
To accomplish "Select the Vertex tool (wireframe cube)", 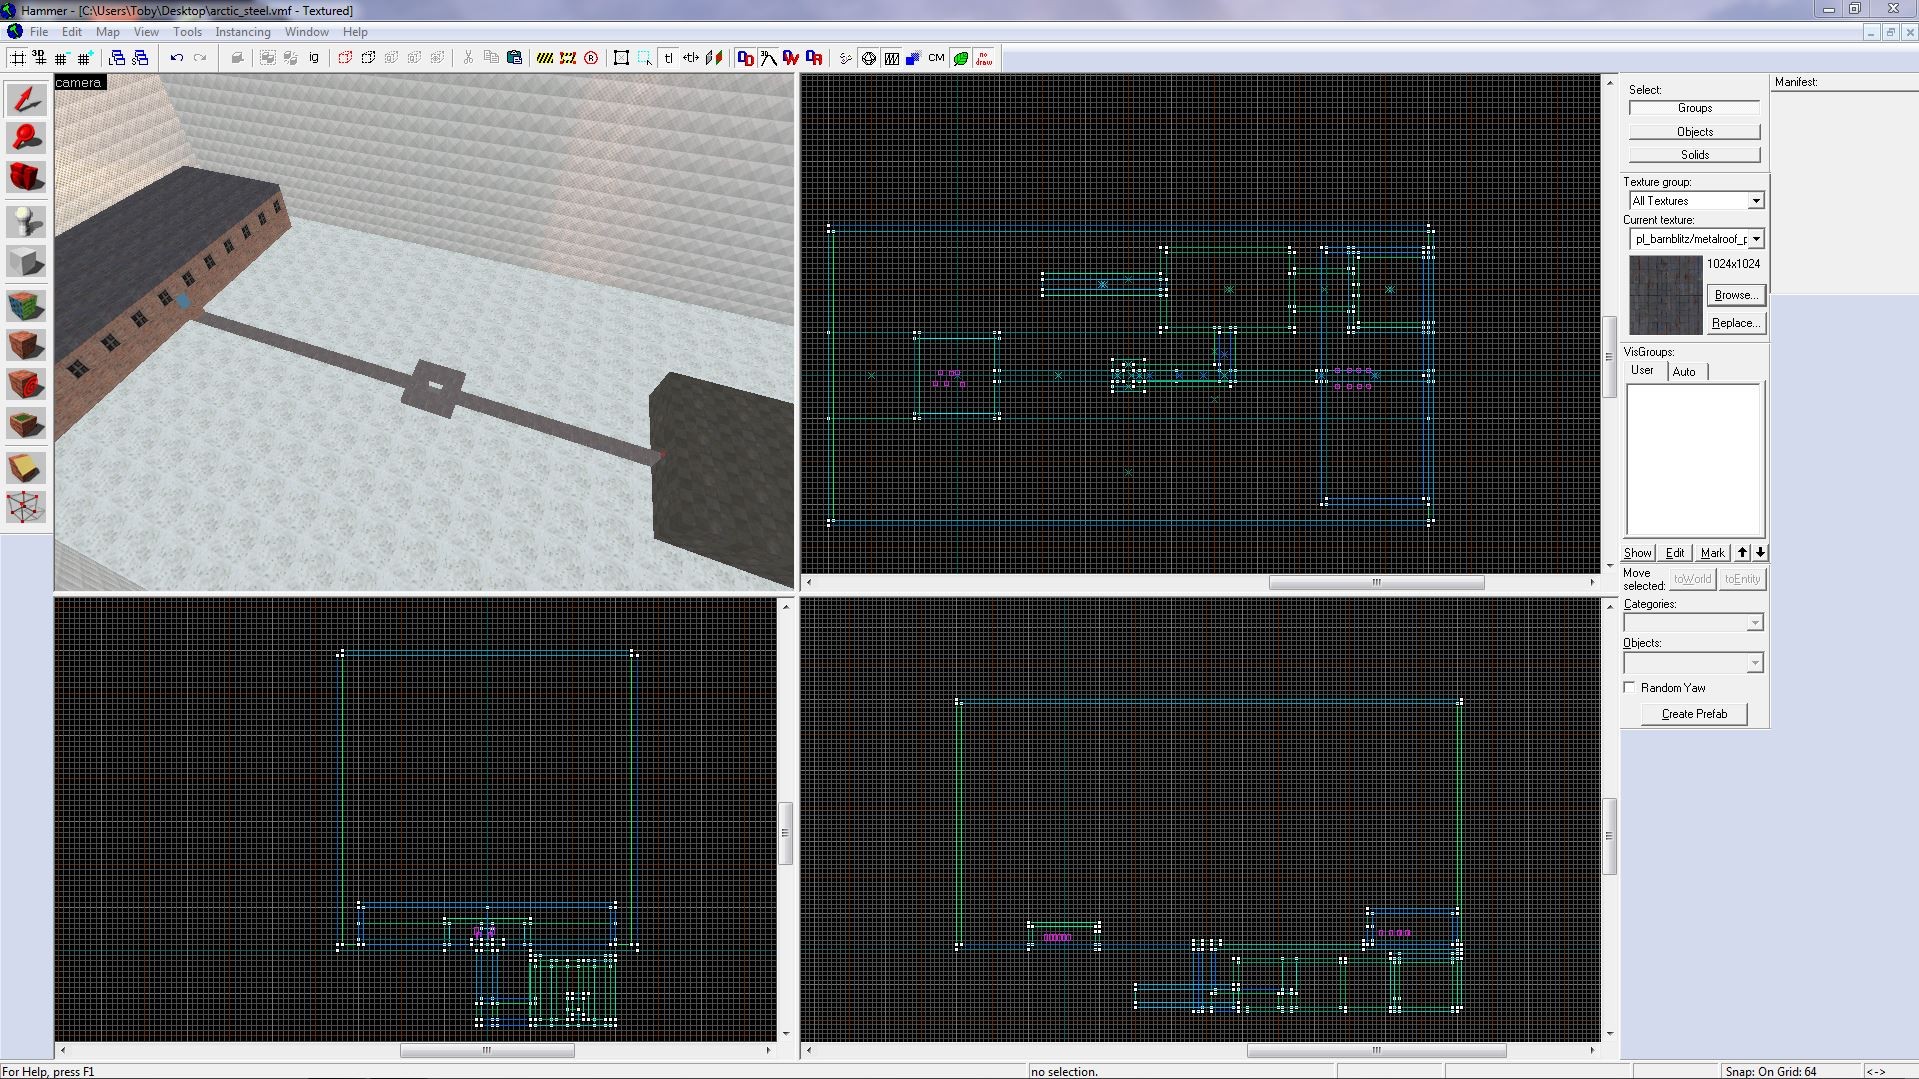I will point(26,507).
